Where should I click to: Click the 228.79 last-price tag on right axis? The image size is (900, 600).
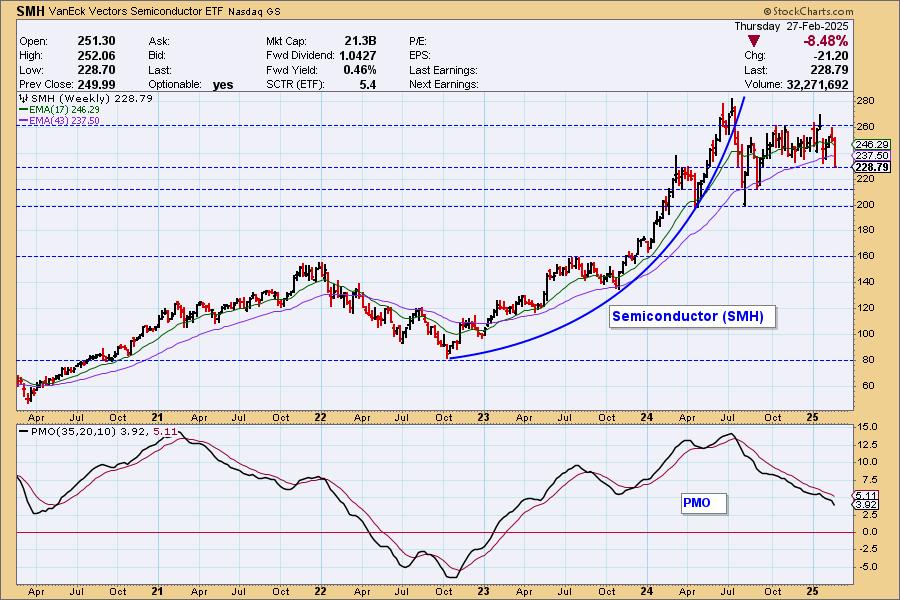pos(872,167)
